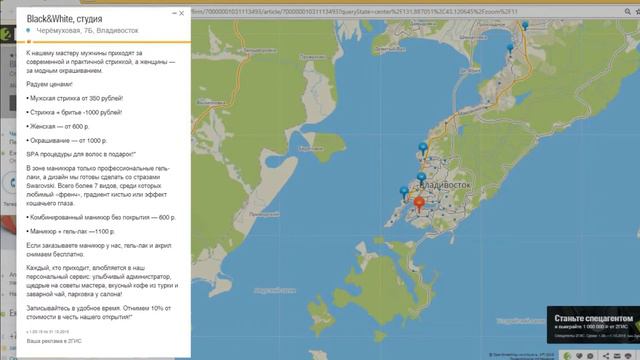Minimize the Black&White studio card

(174, 13)
